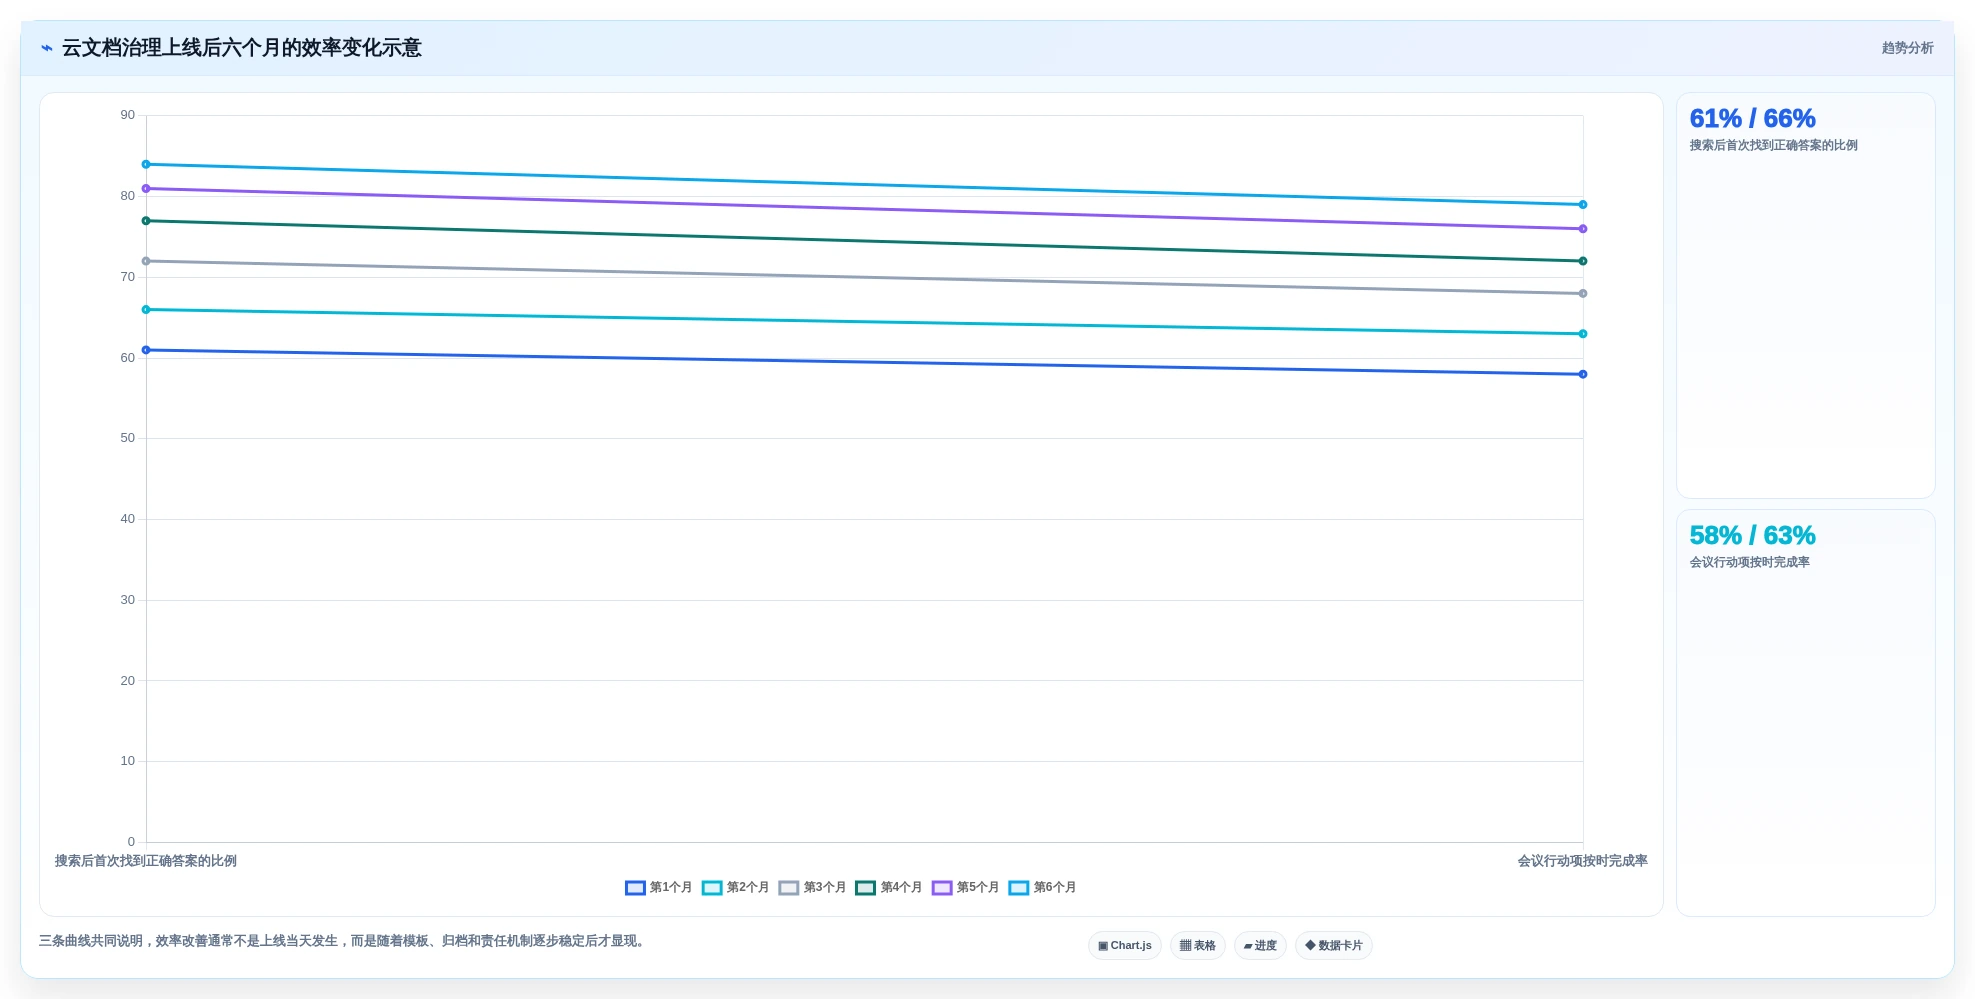Click the 第4个月 right data point at 72
Image resolution: width=1975 pixels, height=999 pixels.
1583,261
